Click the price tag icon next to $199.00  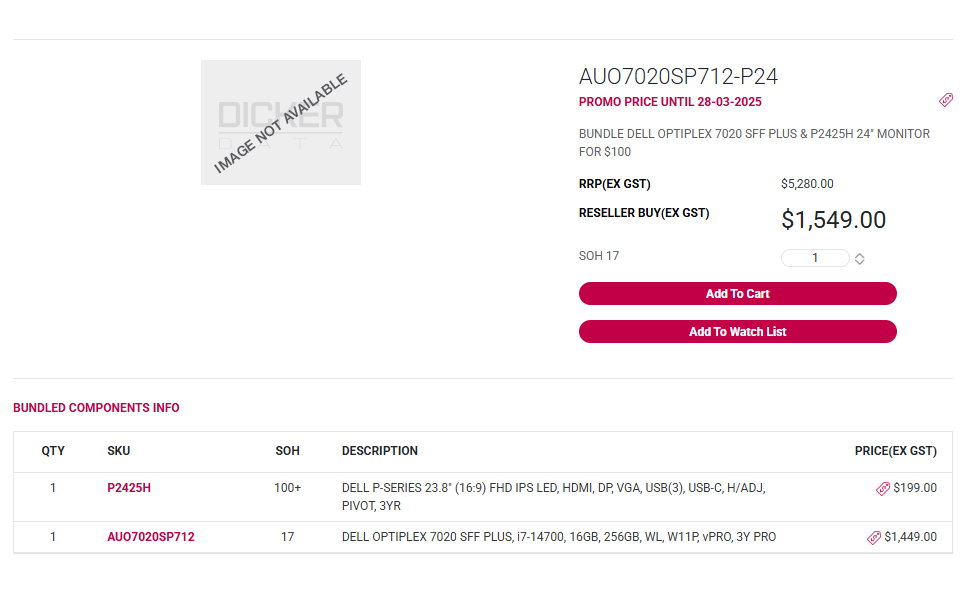point(883,488)
